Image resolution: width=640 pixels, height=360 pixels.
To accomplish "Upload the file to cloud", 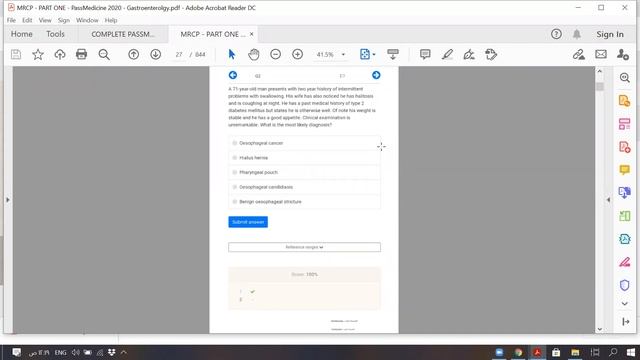I will click(x=60, y=54).
